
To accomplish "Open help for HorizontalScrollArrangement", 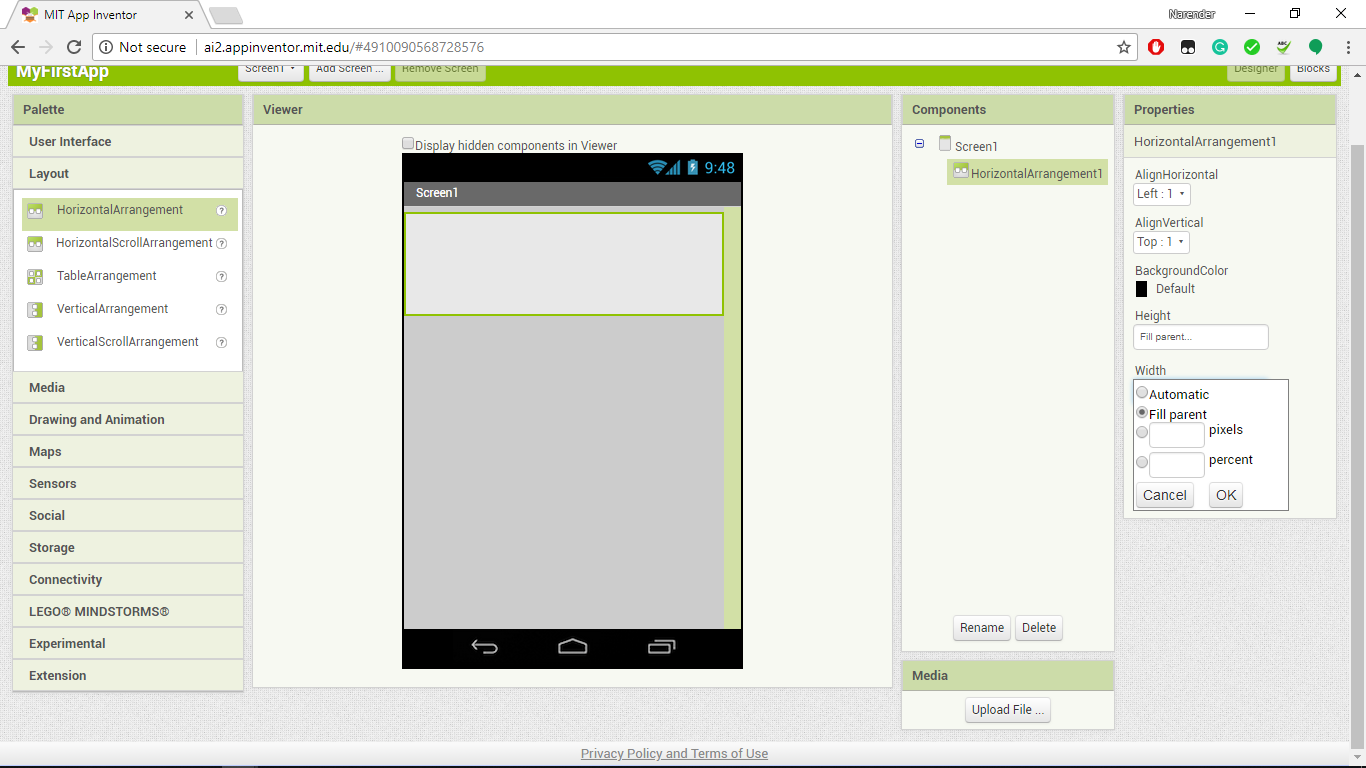I will pyautogui.click(x=222, y=243).
